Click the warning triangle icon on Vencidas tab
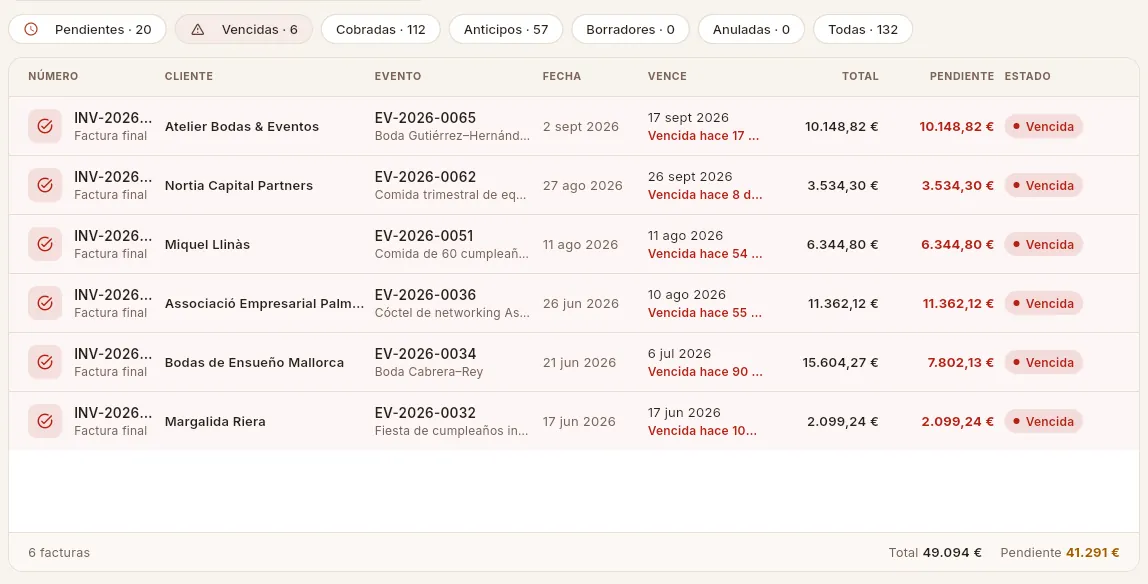 (198, 29)
